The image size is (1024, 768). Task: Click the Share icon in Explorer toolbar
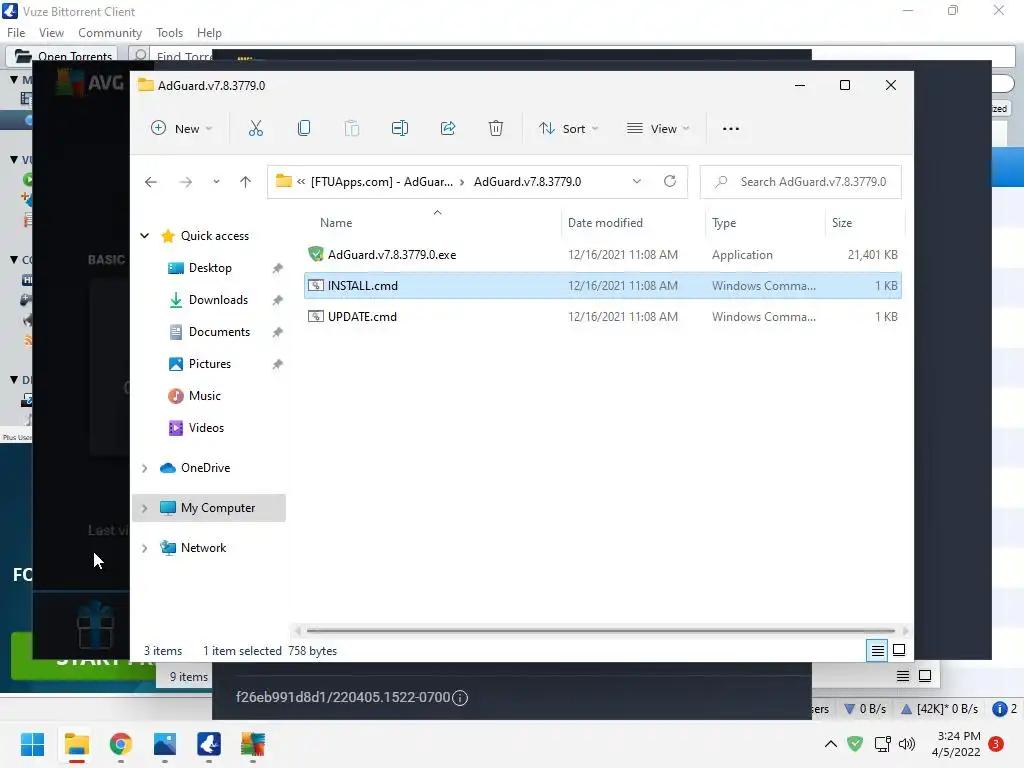click(x=448, y=129)
